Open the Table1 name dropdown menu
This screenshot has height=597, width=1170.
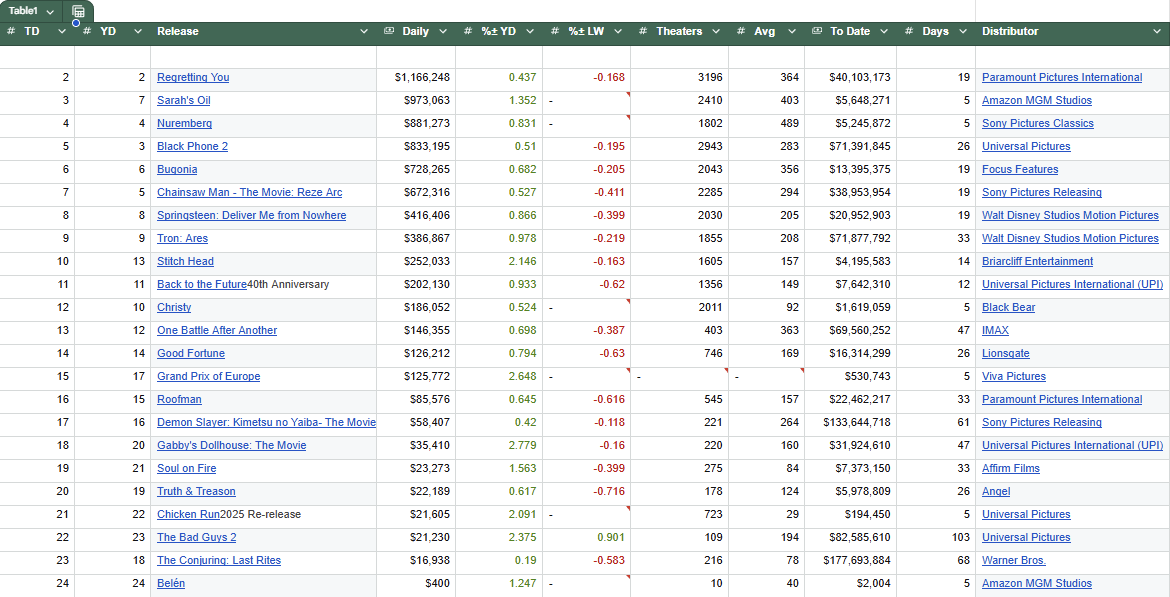point(50,11)
